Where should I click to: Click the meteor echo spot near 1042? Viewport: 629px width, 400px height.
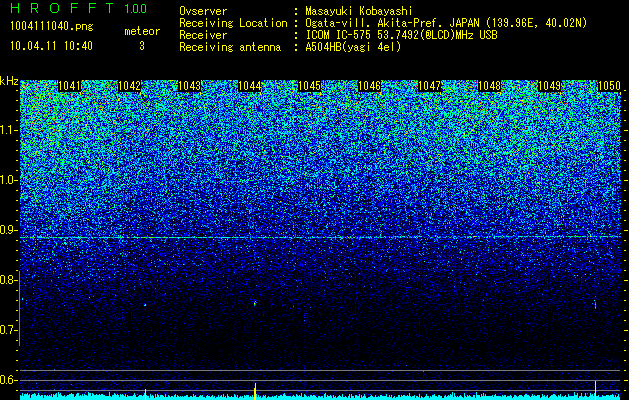click(x=145, y=305)
